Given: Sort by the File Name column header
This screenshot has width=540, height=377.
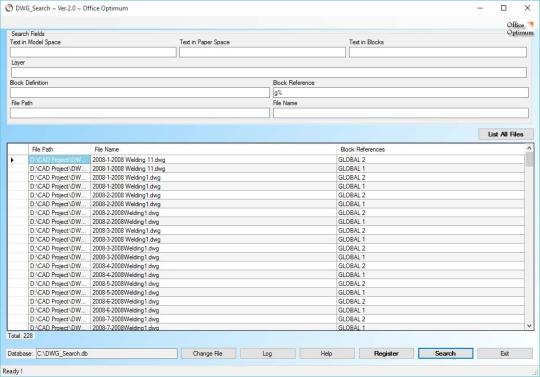Looking at the screenshot, I should (213, 149).
